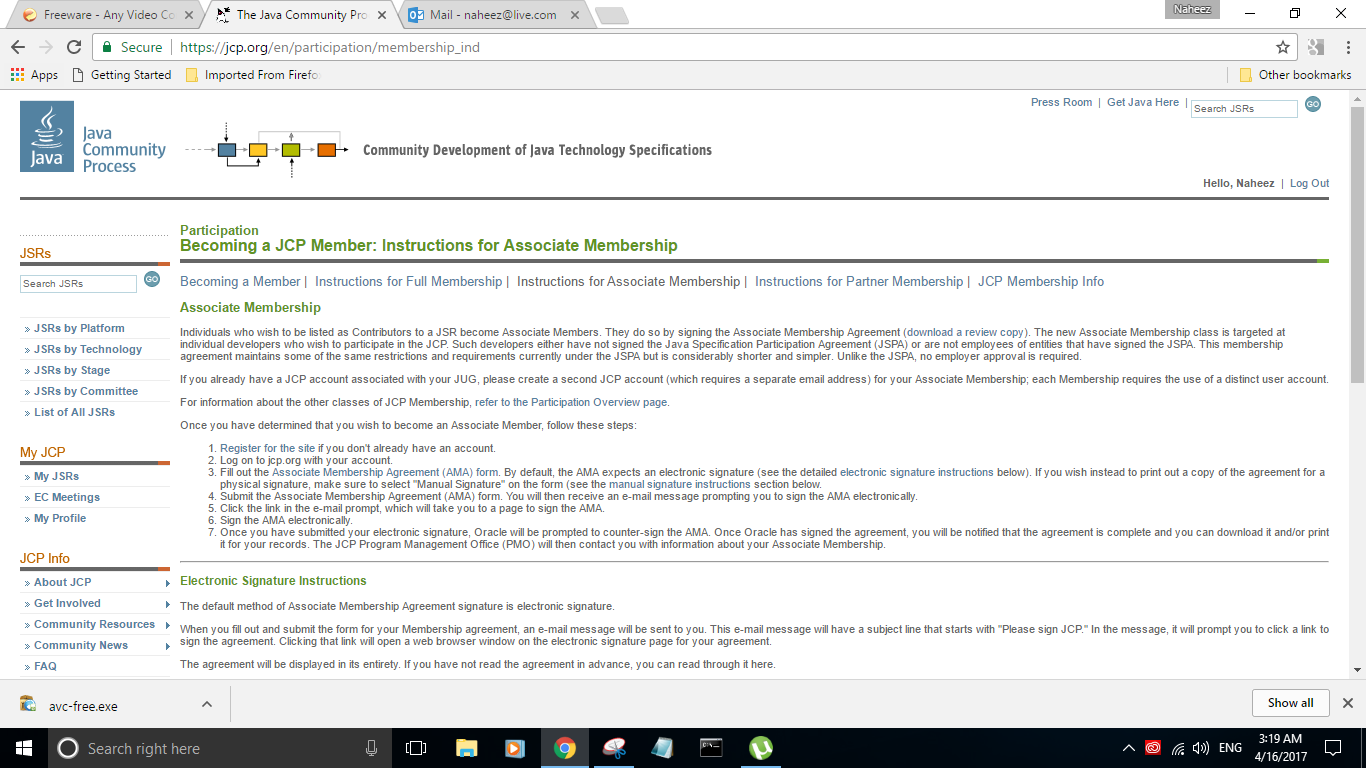Bookmark this page with the star icon
The height and width of the screenshot is (768, 1366).
point(1283,47)
